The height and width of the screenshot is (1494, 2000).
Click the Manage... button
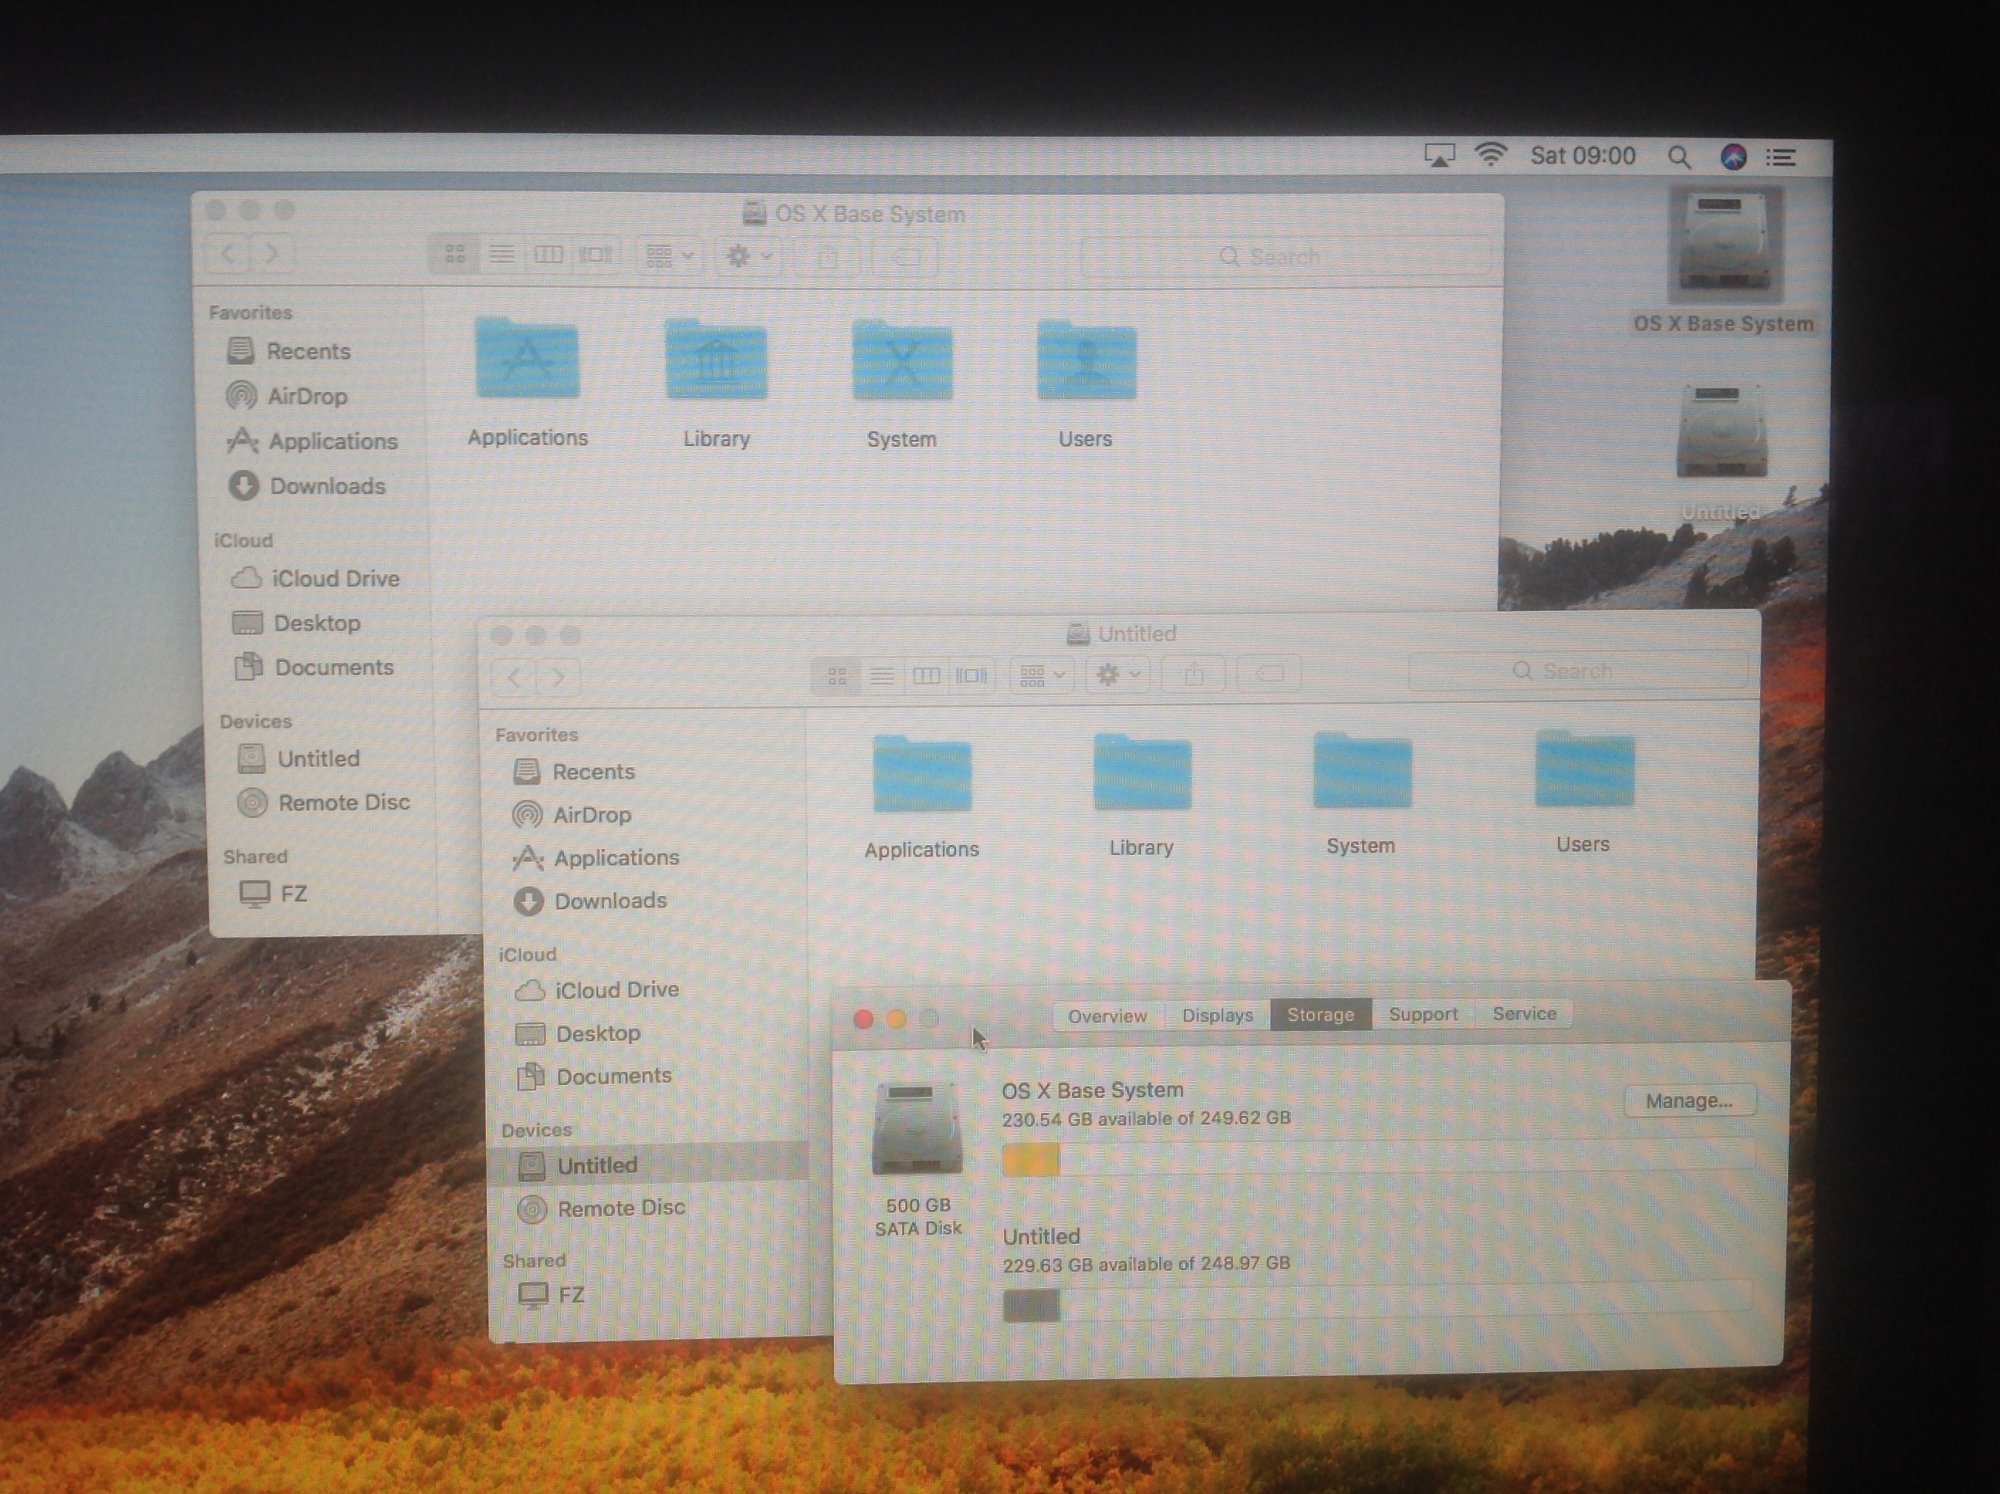click(1689, 1100)
